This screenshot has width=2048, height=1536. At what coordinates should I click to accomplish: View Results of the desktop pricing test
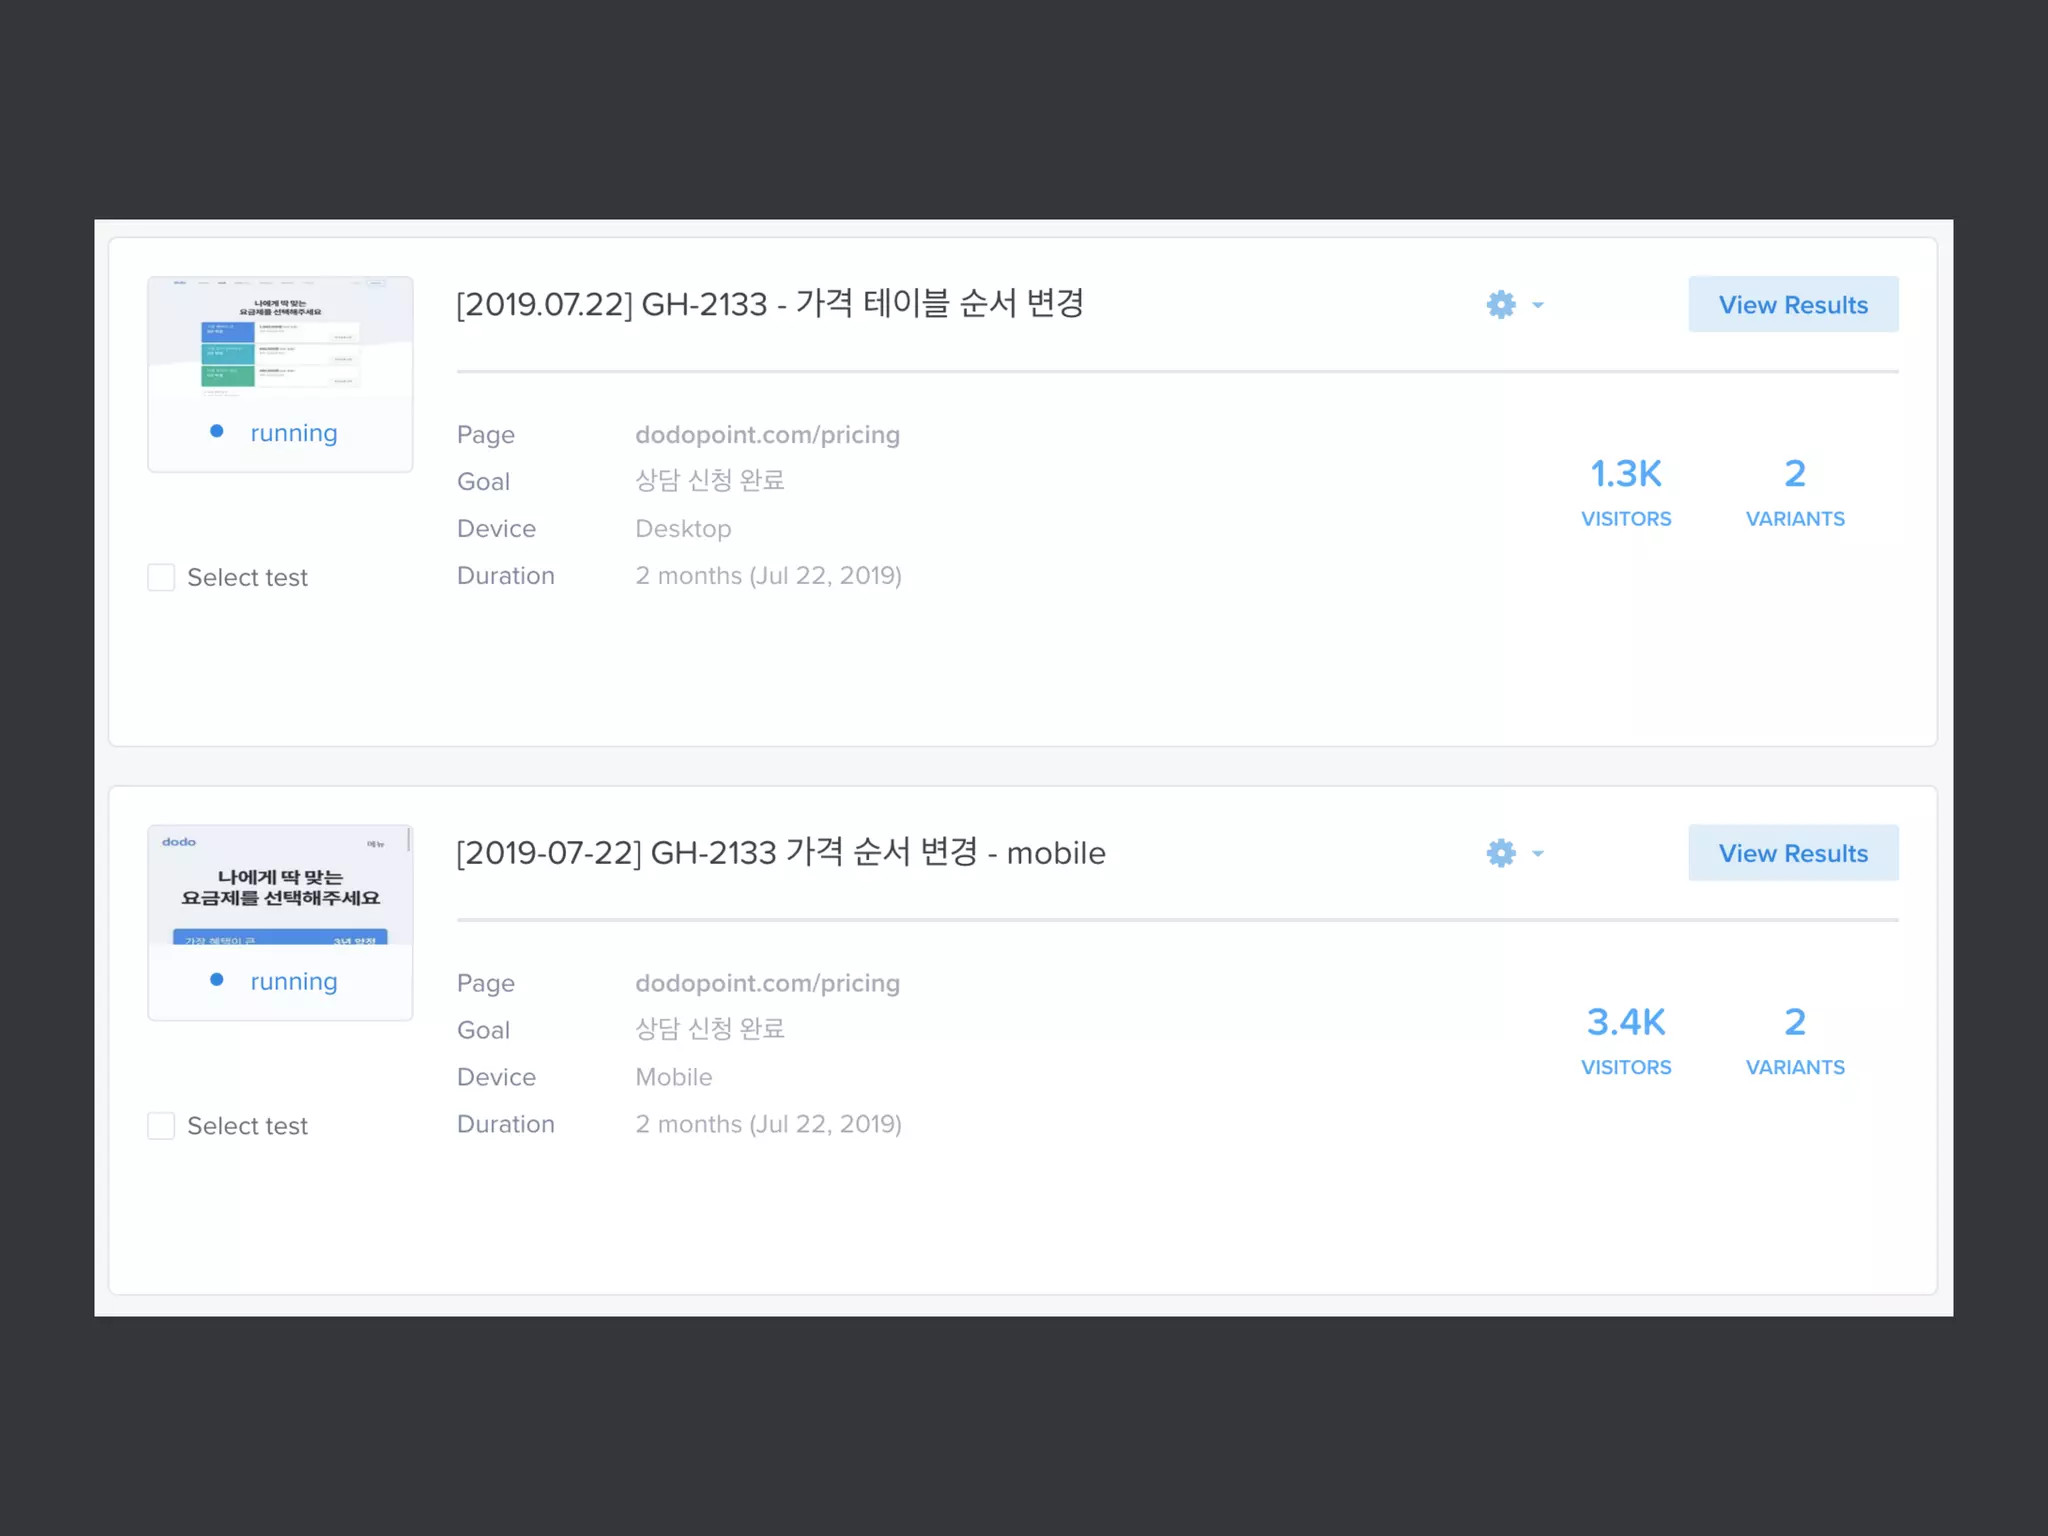click(x=1792, y=304)
